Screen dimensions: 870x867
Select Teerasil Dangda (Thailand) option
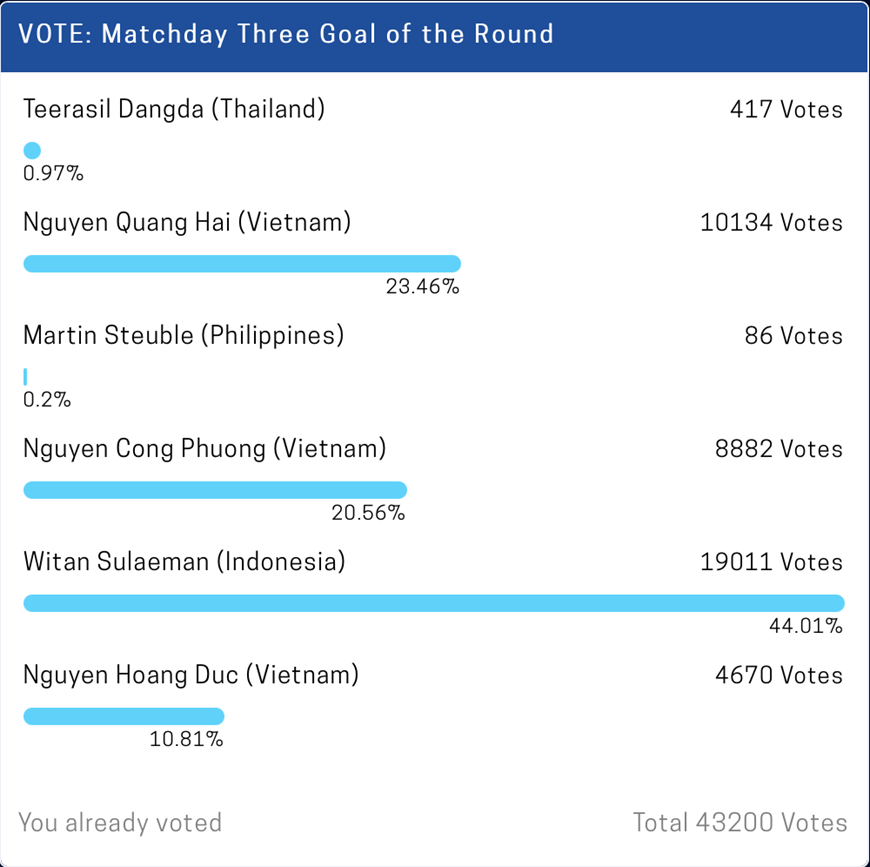(174, 109)
